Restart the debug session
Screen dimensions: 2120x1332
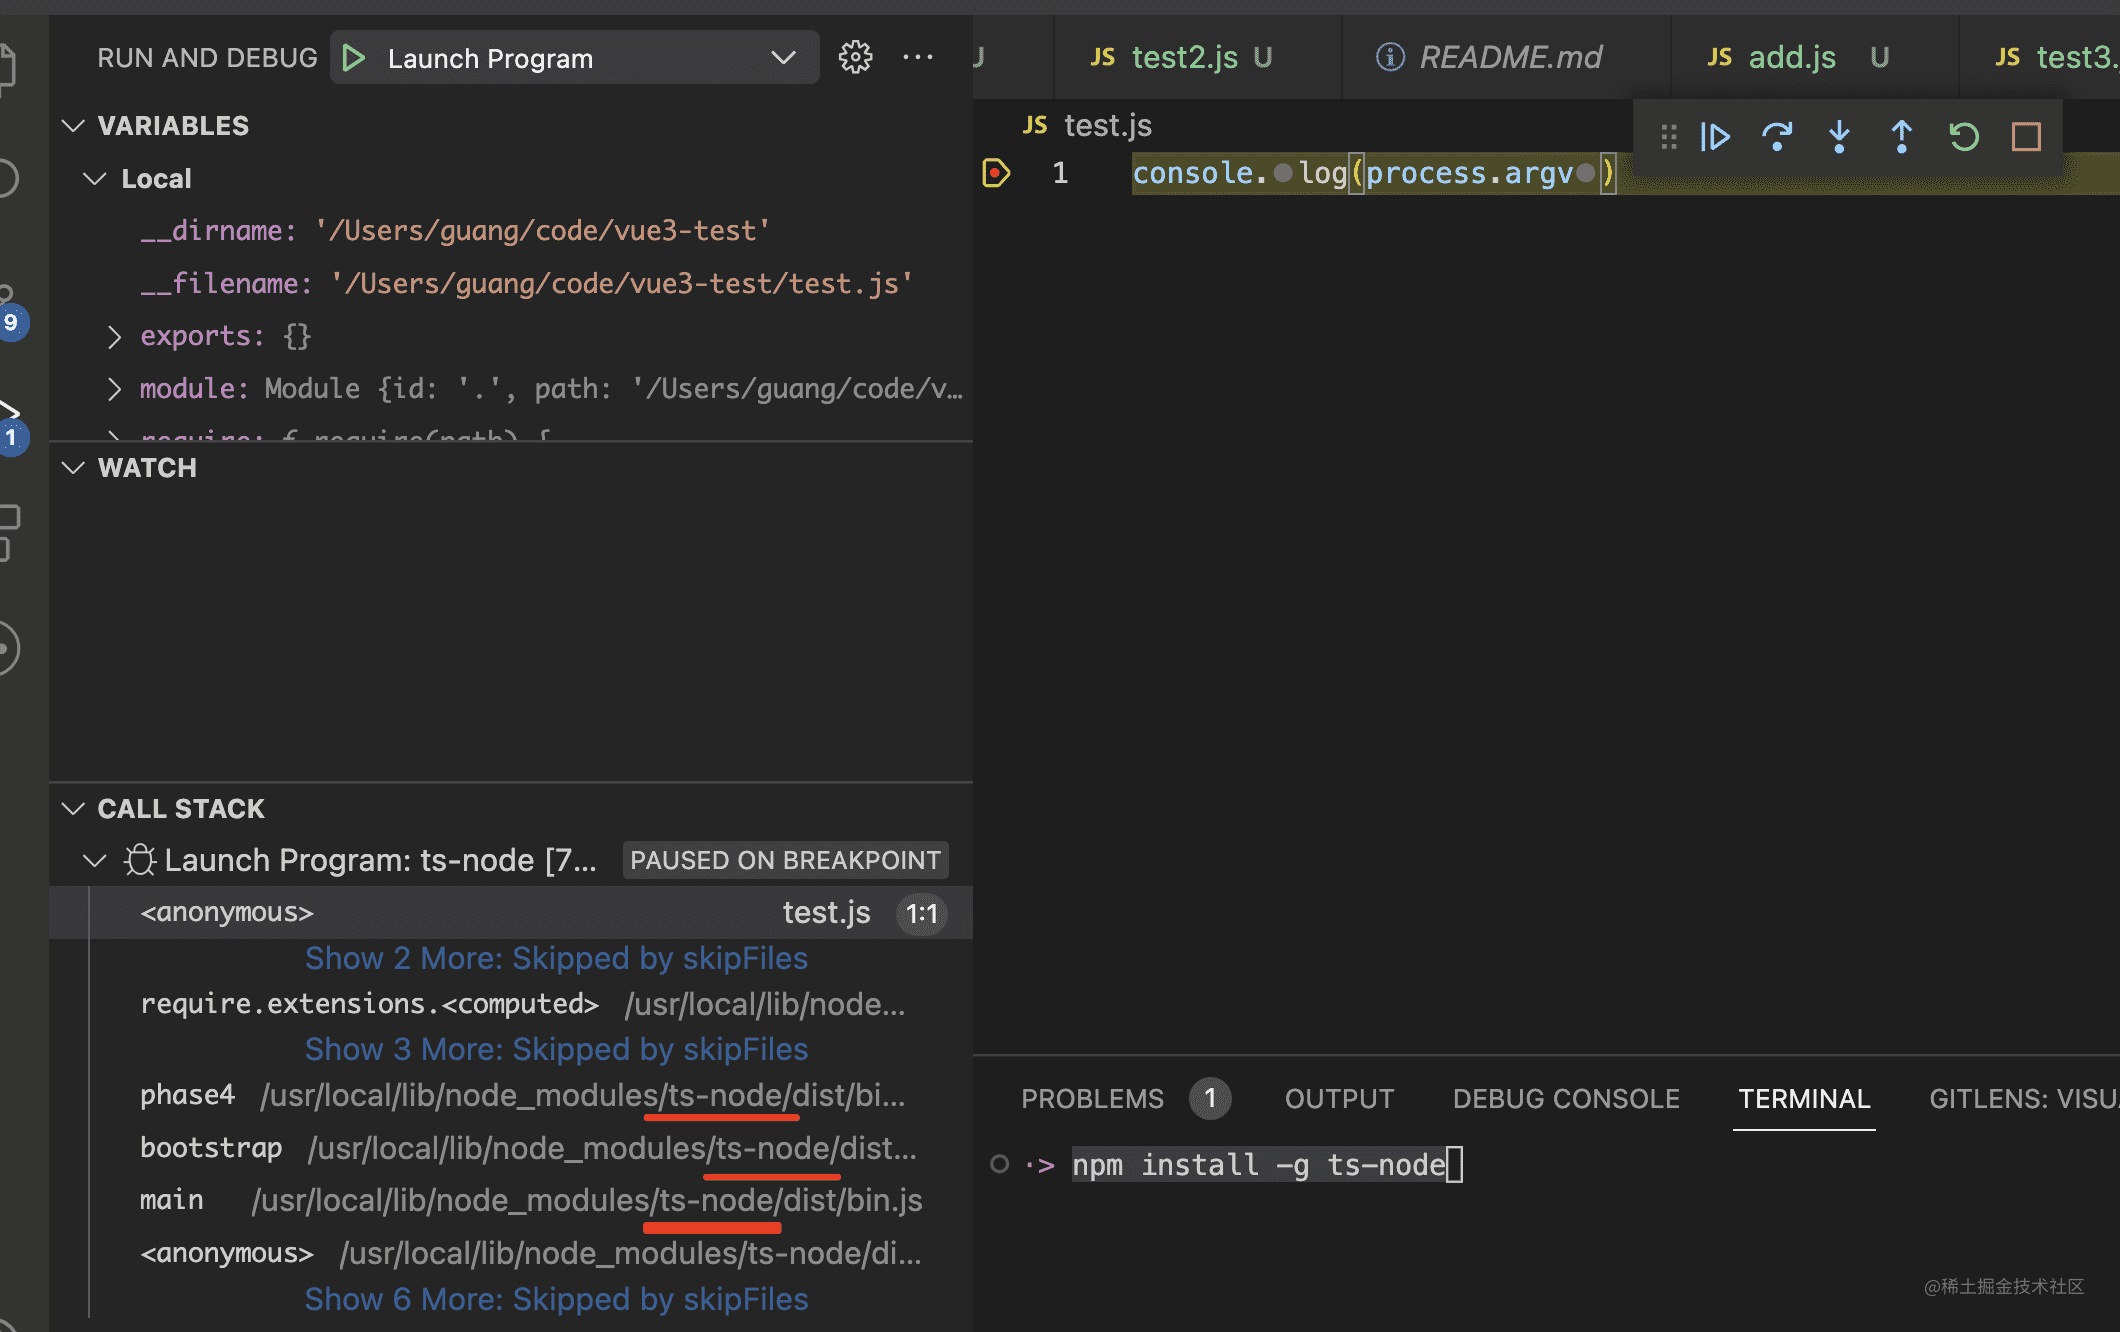1964,137
